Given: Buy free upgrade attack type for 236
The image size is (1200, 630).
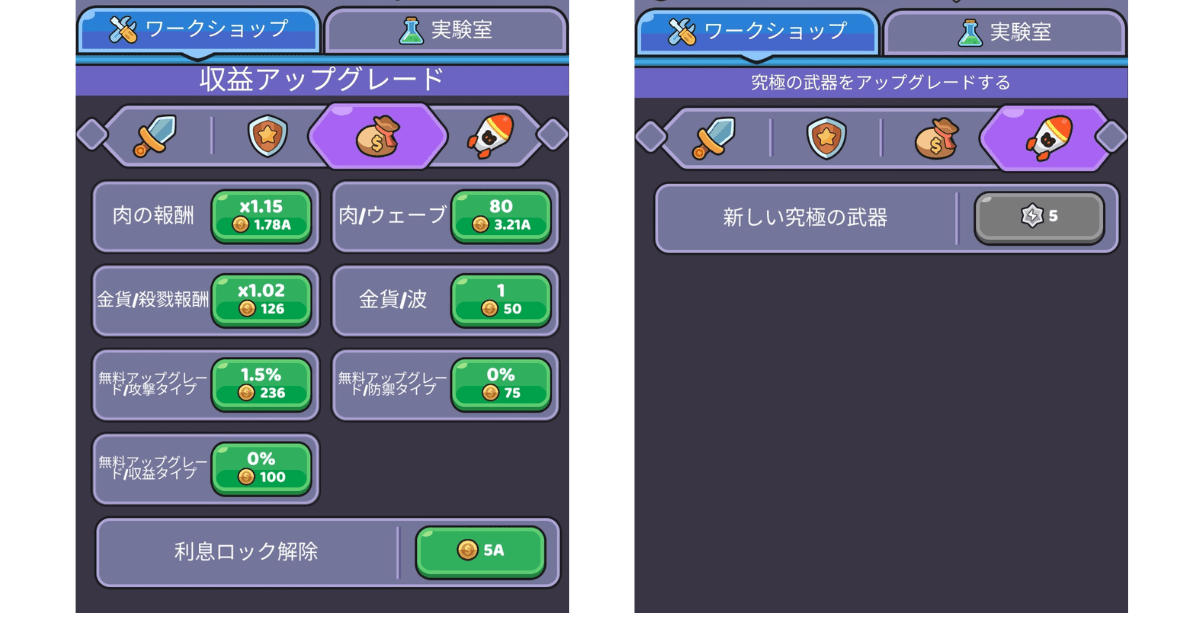Looking at the screenshot, I should click(261, 384).
